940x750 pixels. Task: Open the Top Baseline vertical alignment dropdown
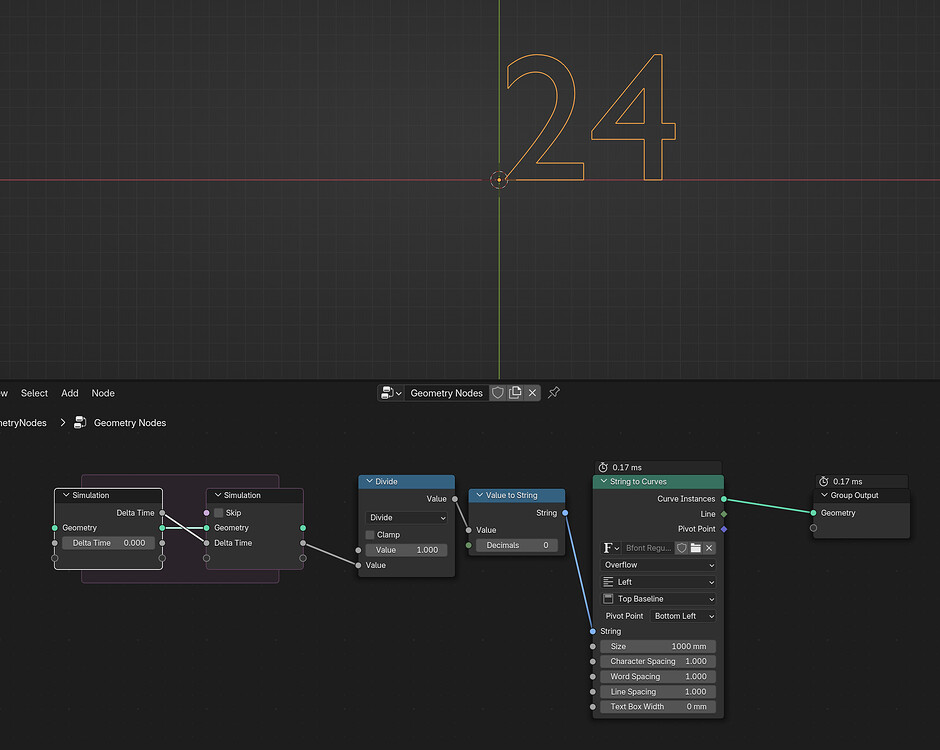coord(658,599)
